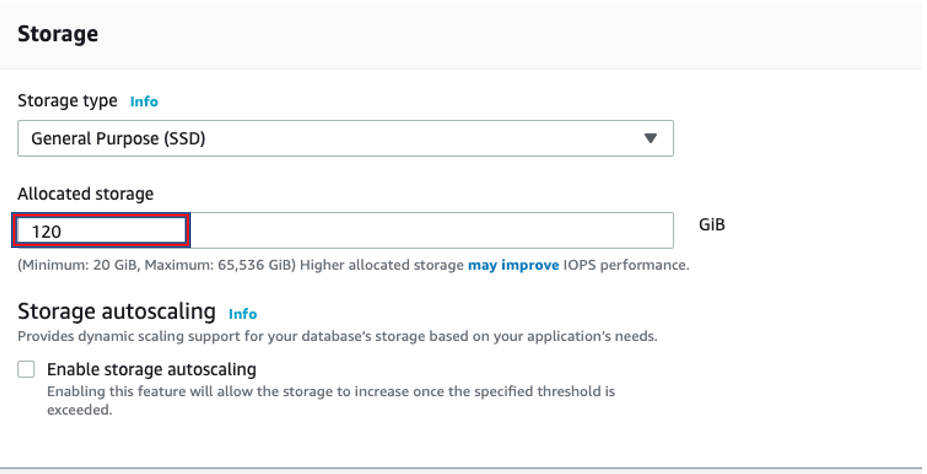927x474 pixels.
Task: Enable the storage autoscaling checkbox
Action: coord(26,369)
